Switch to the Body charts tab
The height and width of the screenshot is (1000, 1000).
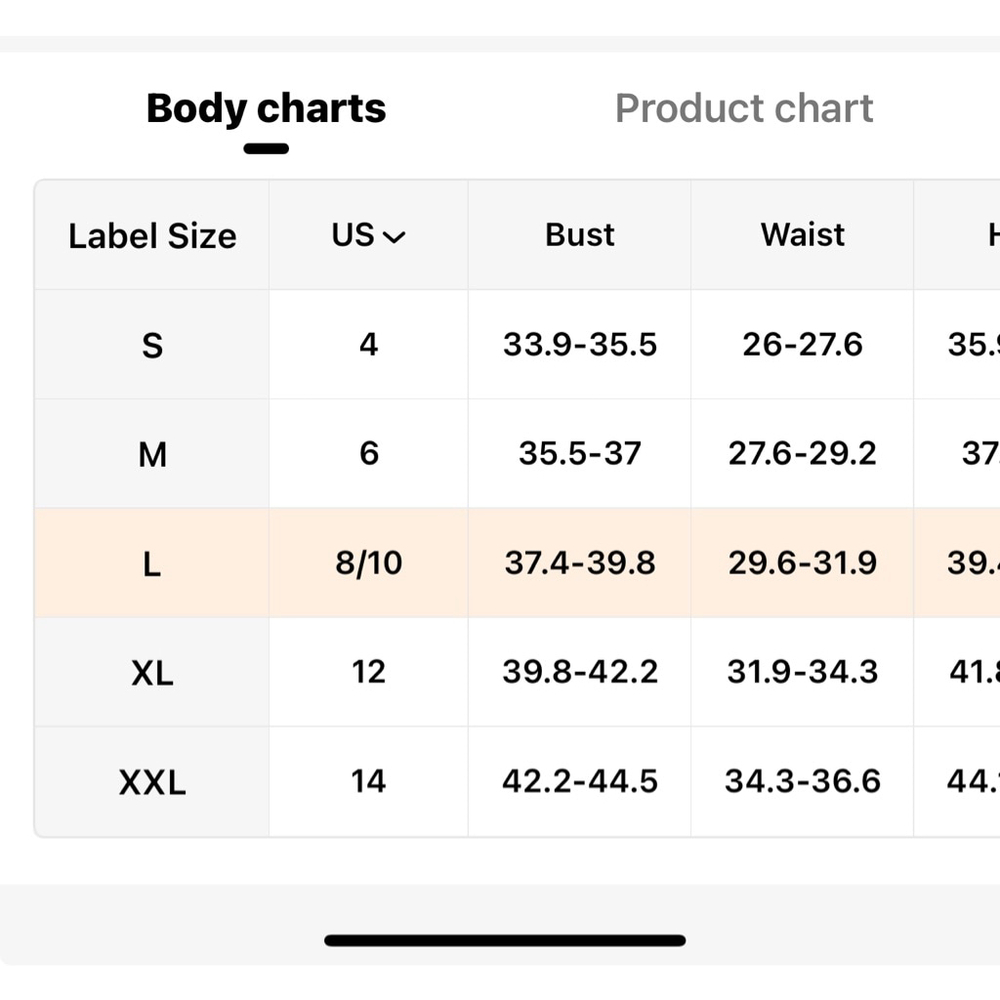tap(266, 108)
